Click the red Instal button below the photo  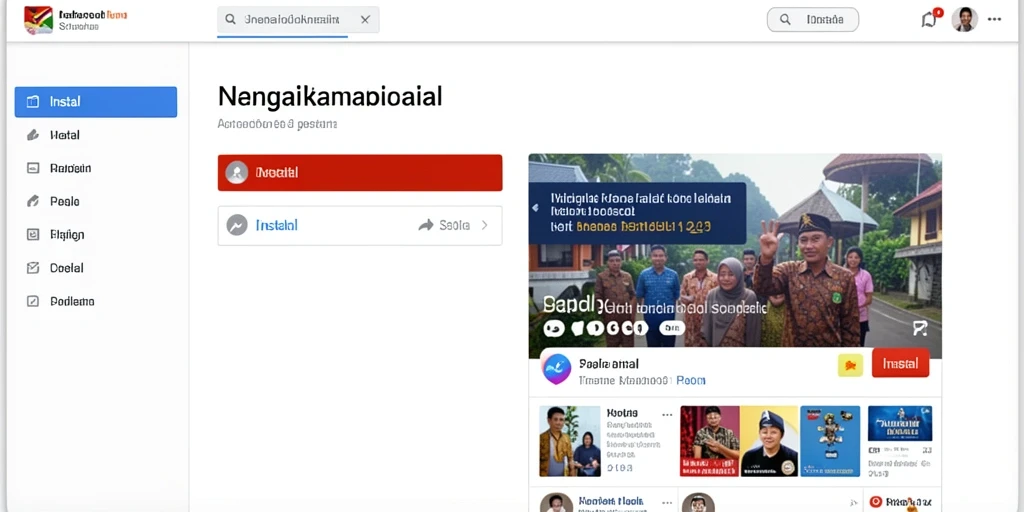pos(901,363)
